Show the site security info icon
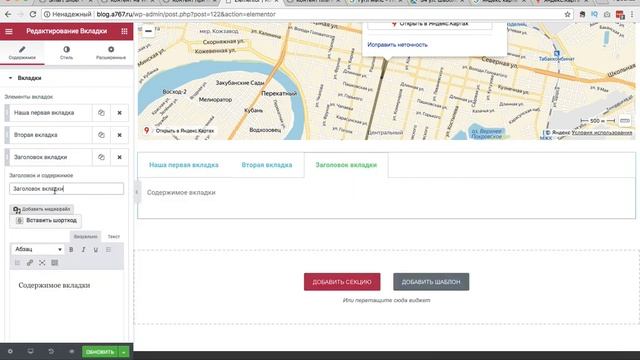 47,14
